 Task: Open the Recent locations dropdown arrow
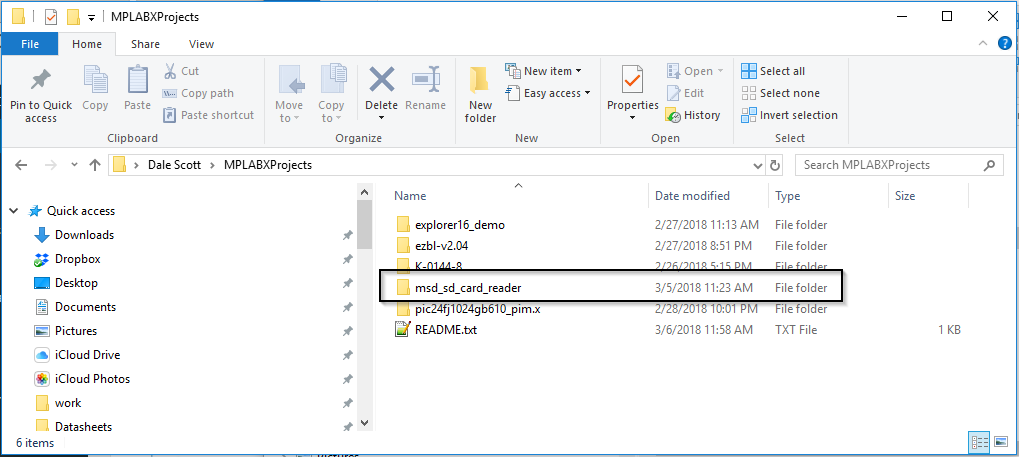click(x=73, y=165)
